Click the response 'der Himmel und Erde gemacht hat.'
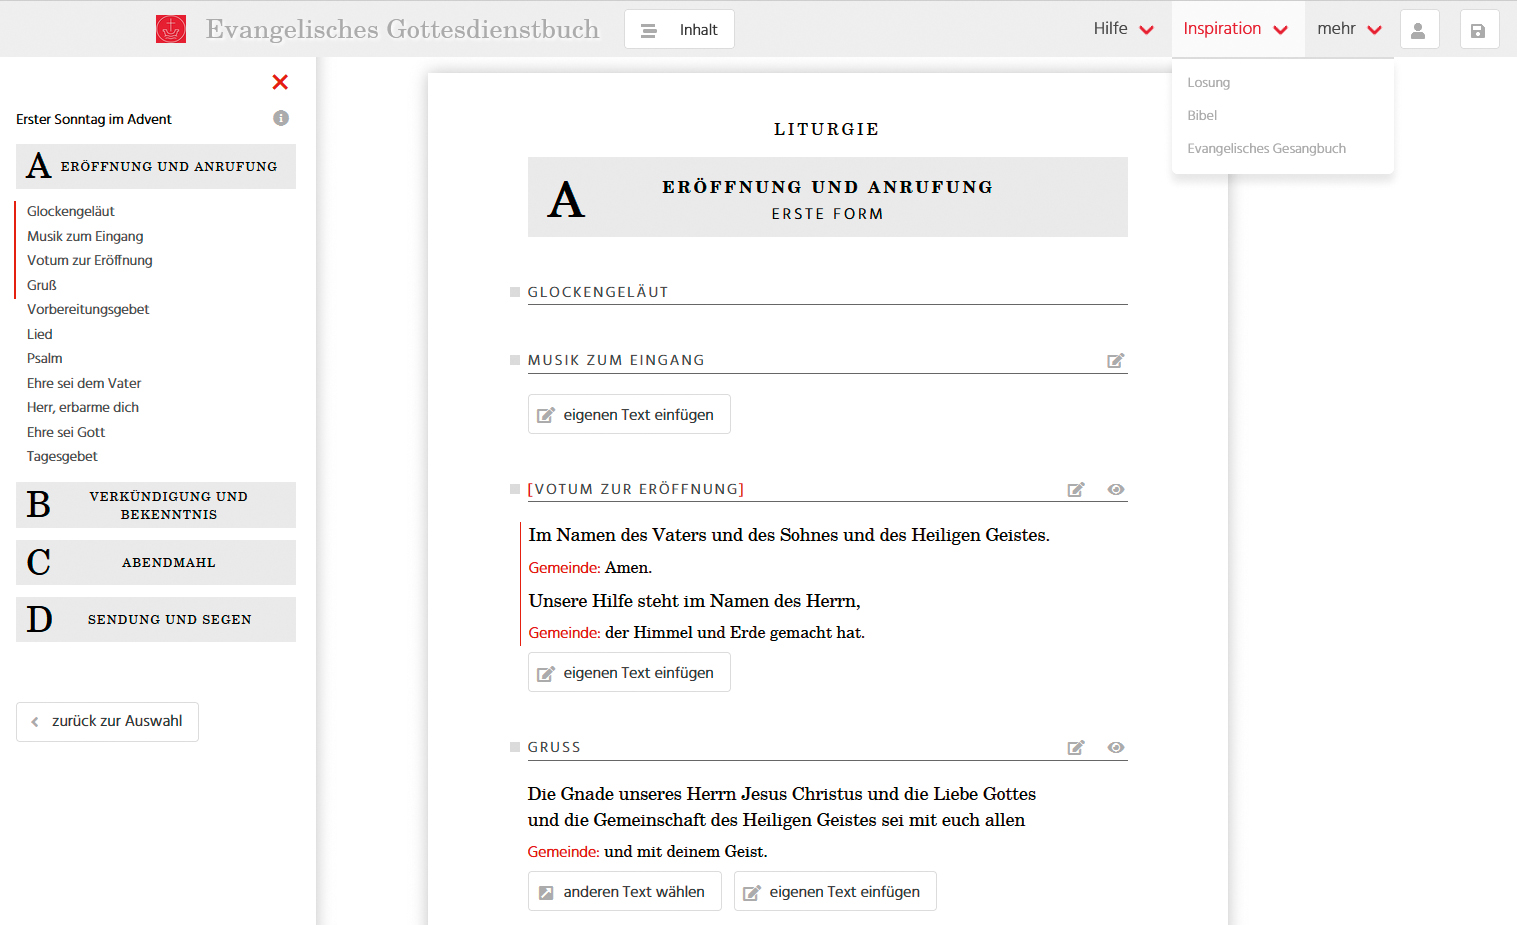Viewport: 1517px width, 925px height. (735, 633)
